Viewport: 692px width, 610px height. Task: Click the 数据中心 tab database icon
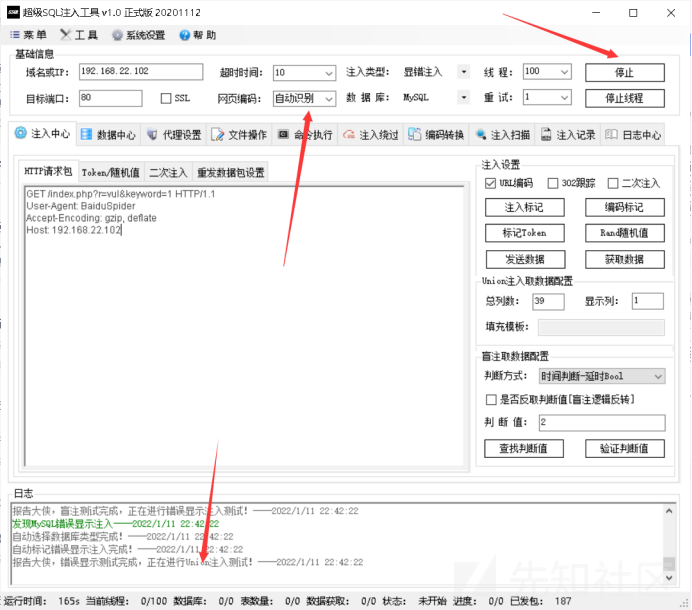(x=86, y=134)
